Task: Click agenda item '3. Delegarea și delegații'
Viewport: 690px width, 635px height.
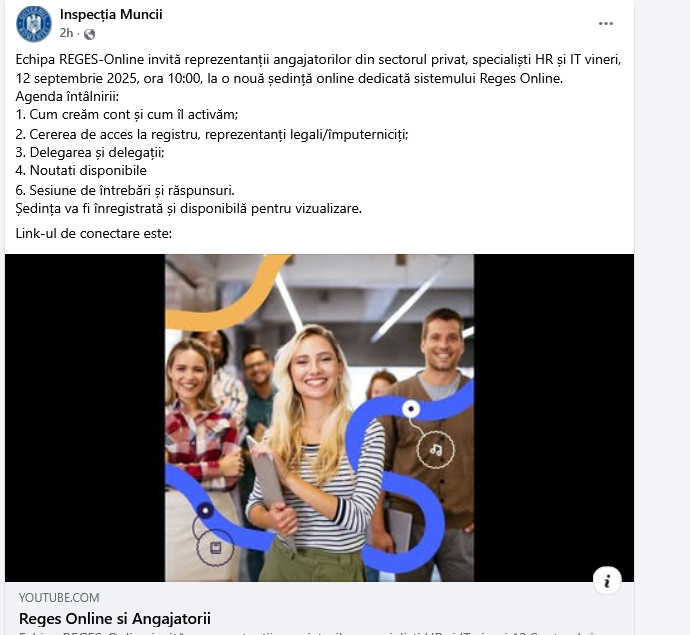Action: pos(90,152)
